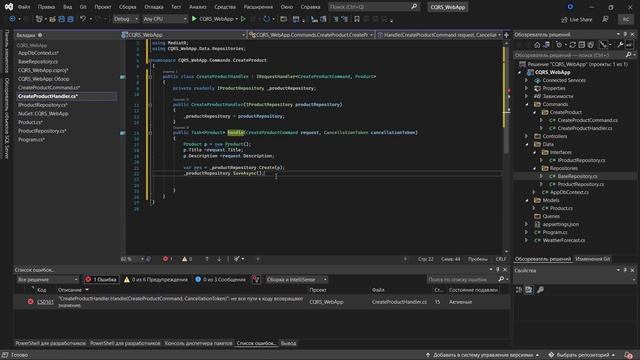Open Program.cs* in the tabs list

31,140
